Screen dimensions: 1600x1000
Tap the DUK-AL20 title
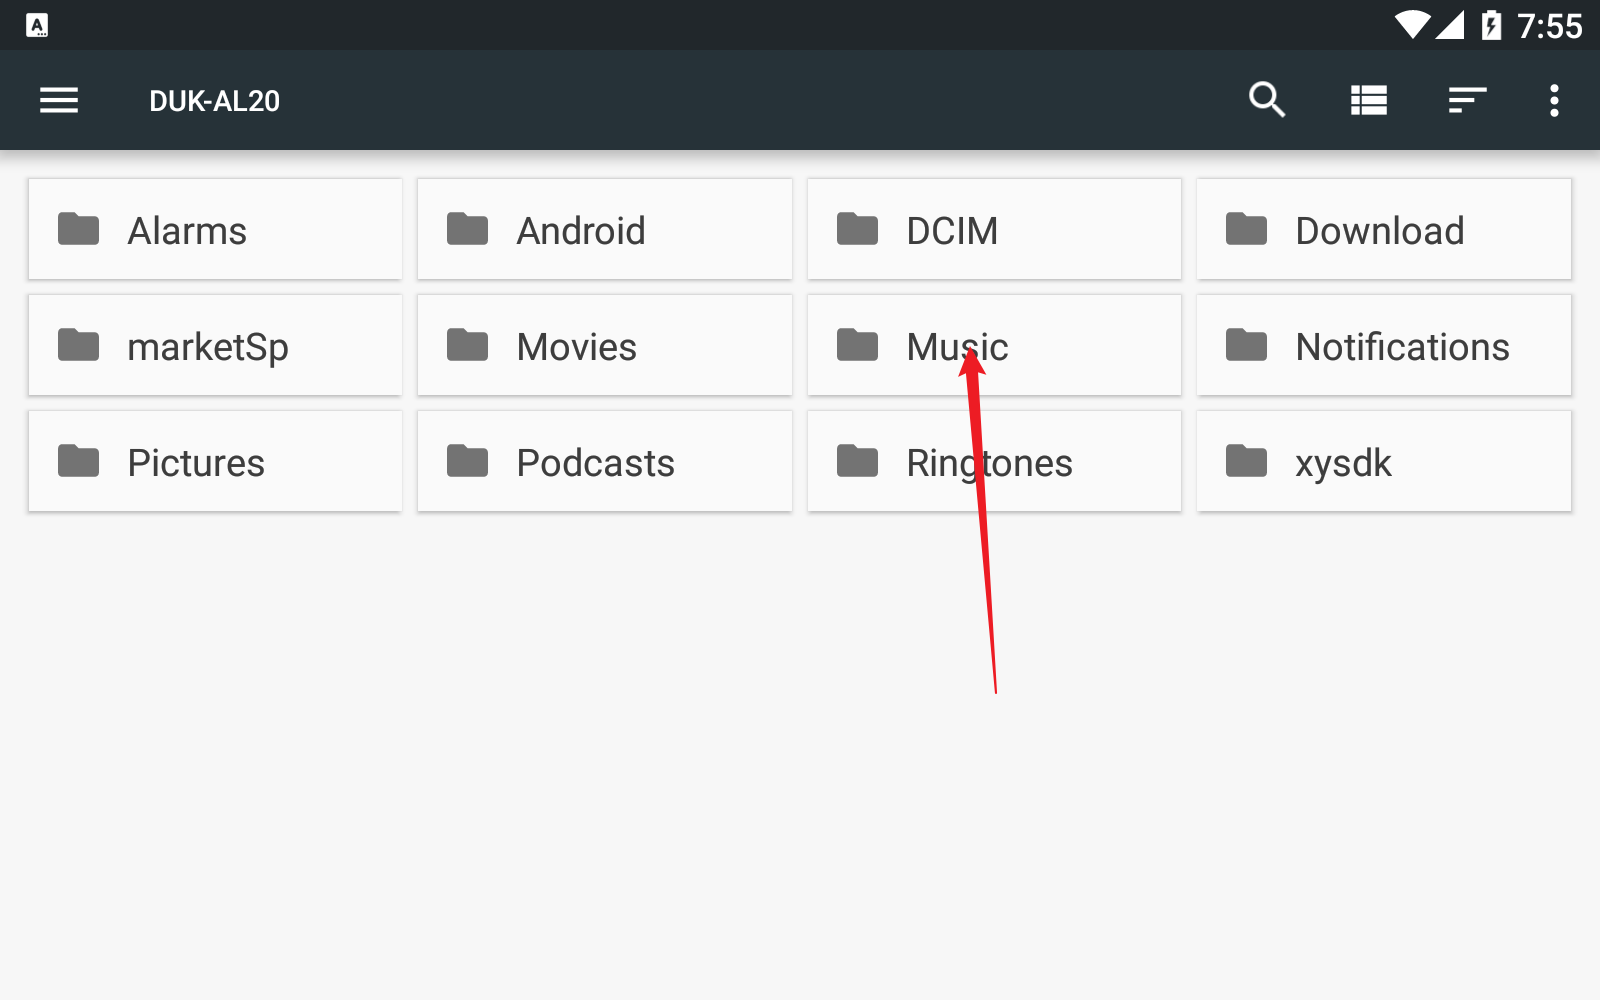pos(214,101)
